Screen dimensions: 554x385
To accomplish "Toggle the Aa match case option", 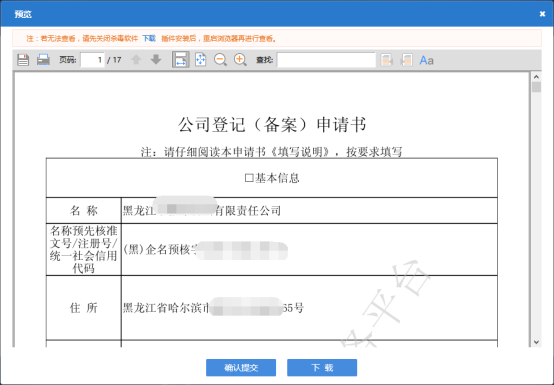I will pyautogui.click(x=426, y=60).
